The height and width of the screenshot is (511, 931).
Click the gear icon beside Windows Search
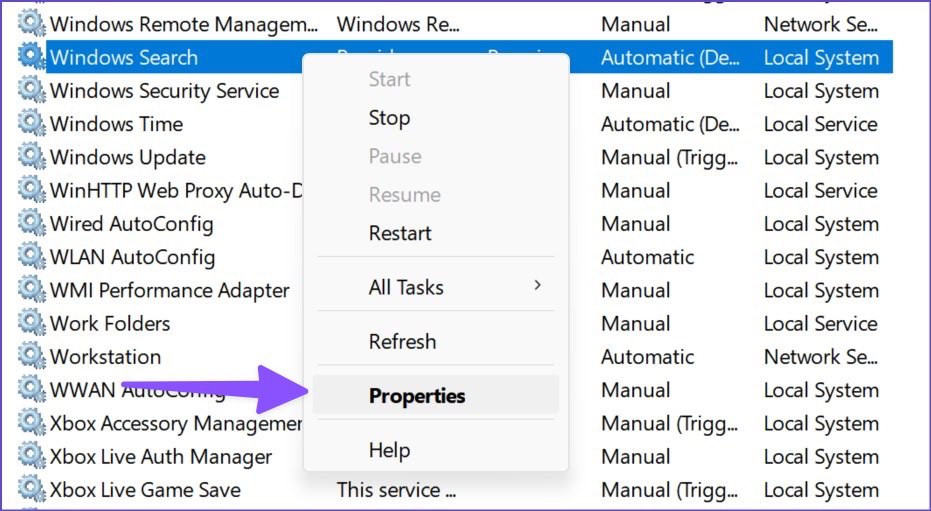click(31, 57)
